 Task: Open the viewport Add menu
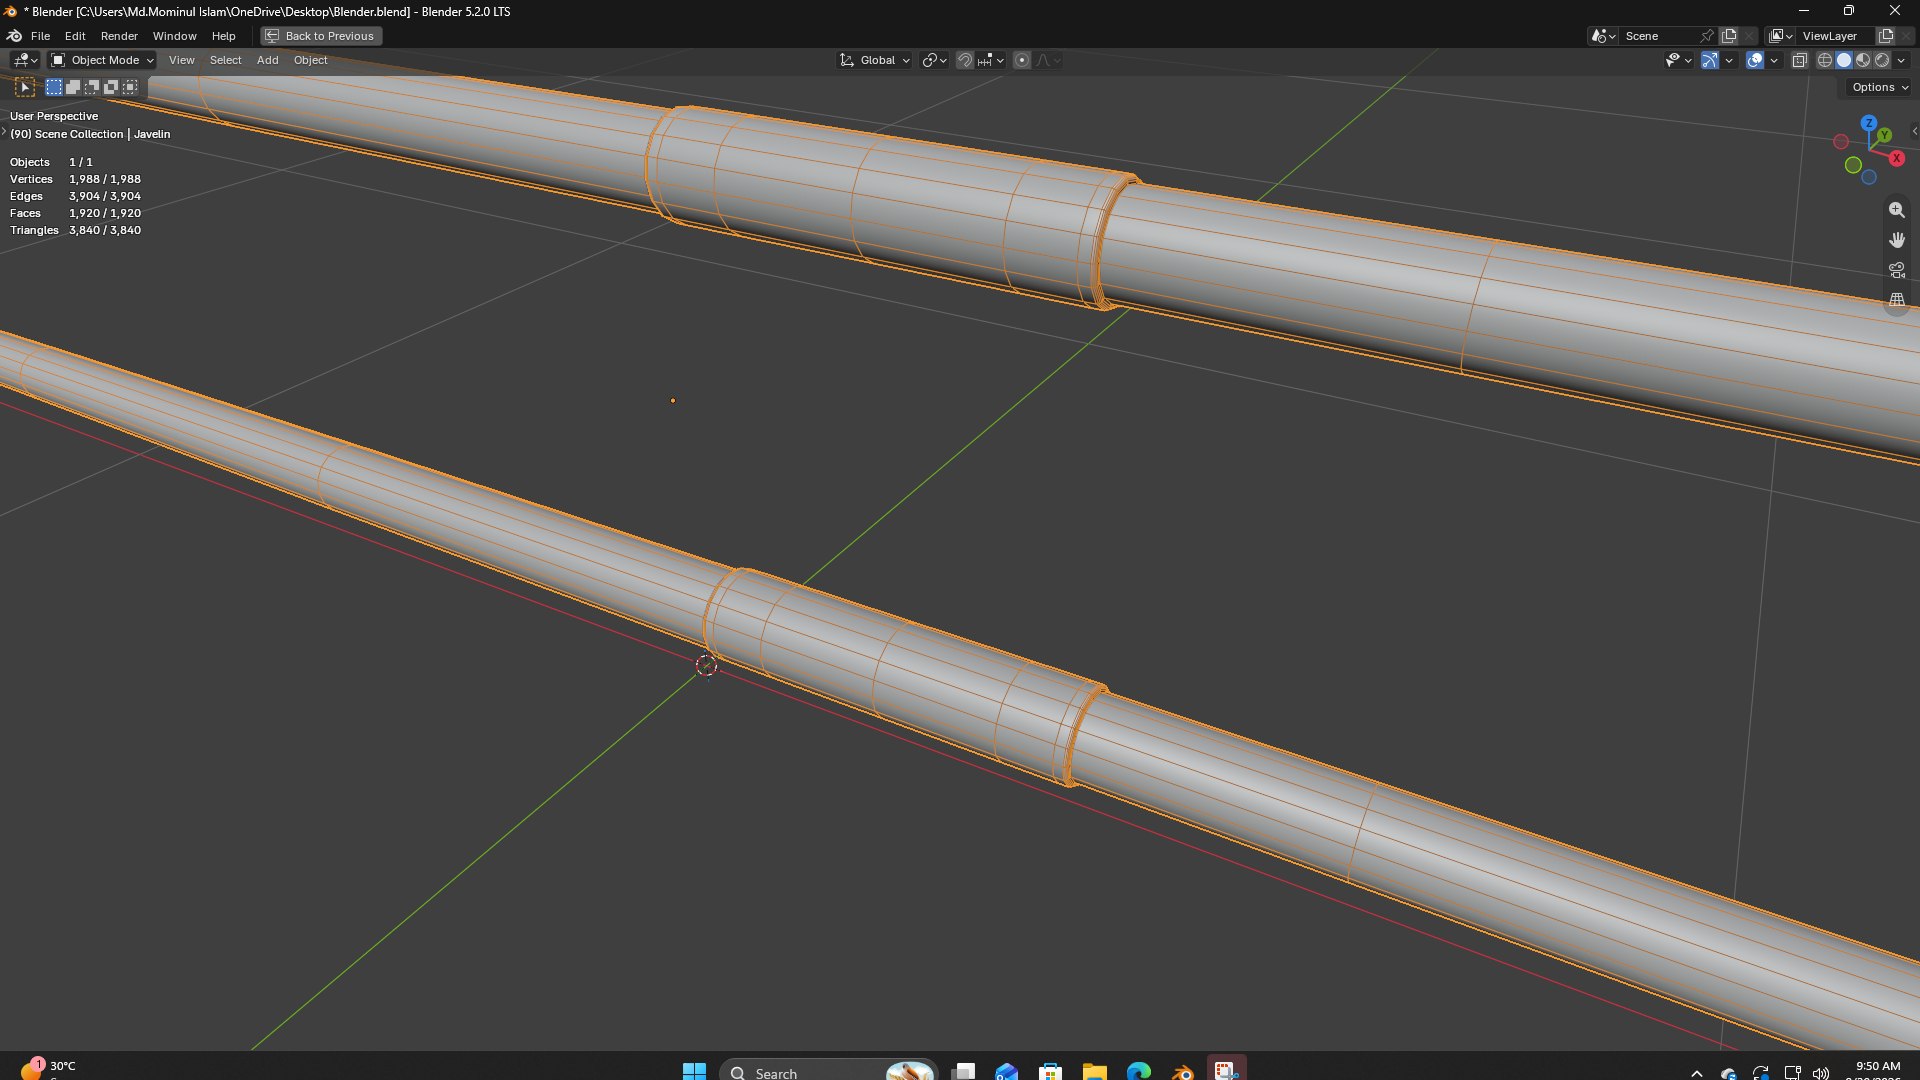(267, 60)
